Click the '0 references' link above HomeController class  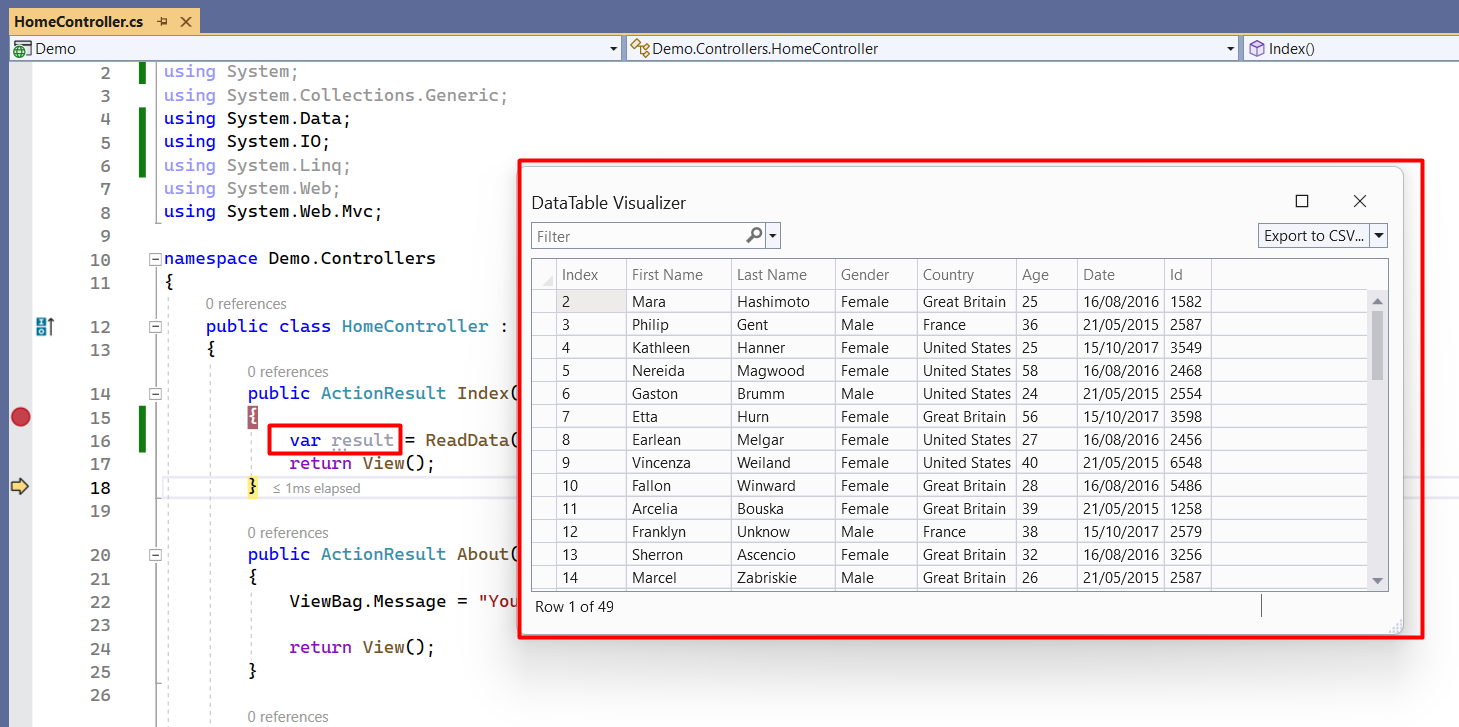[246, 304]
